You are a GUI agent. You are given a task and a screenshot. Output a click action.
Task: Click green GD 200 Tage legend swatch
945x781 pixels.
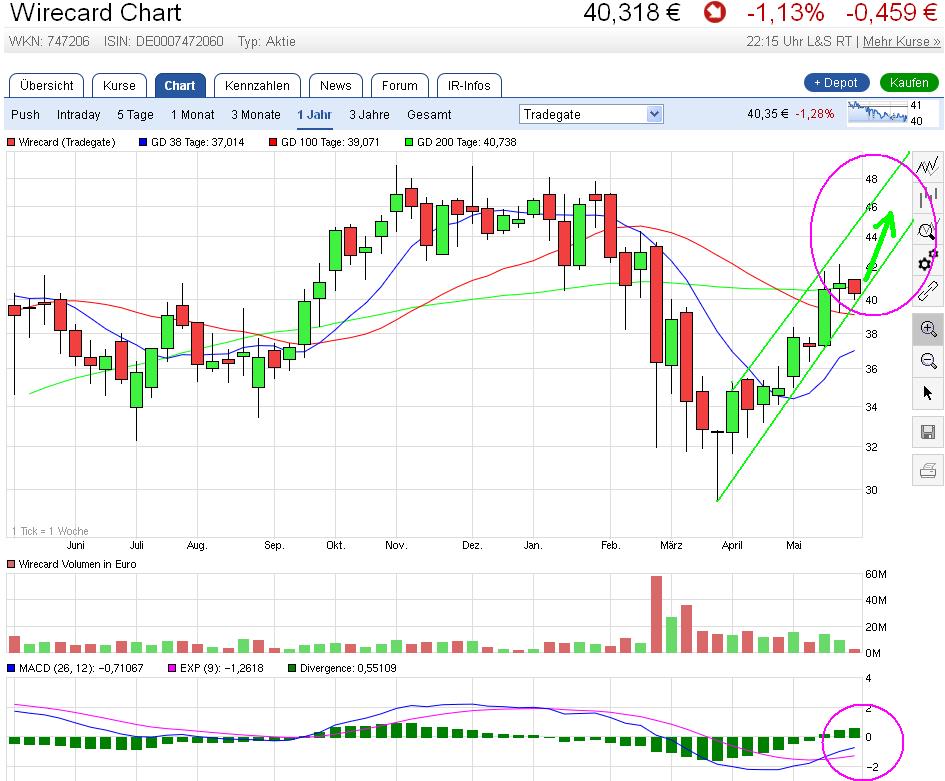point(409,142)
